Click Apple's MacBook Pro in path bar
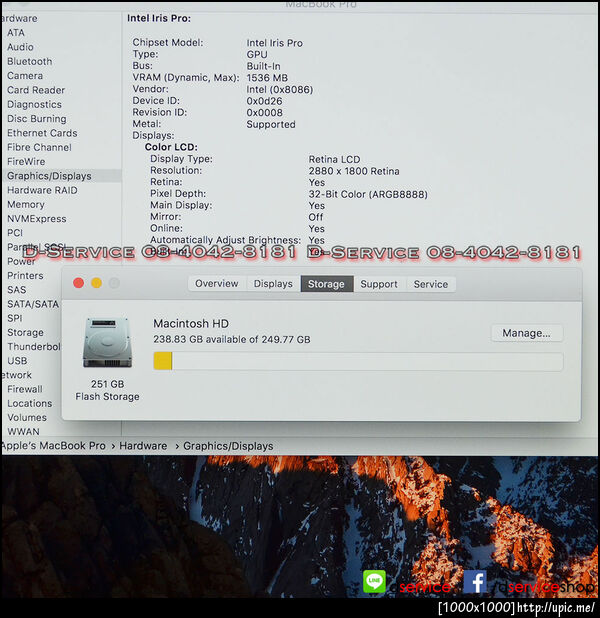 point(53,446)
